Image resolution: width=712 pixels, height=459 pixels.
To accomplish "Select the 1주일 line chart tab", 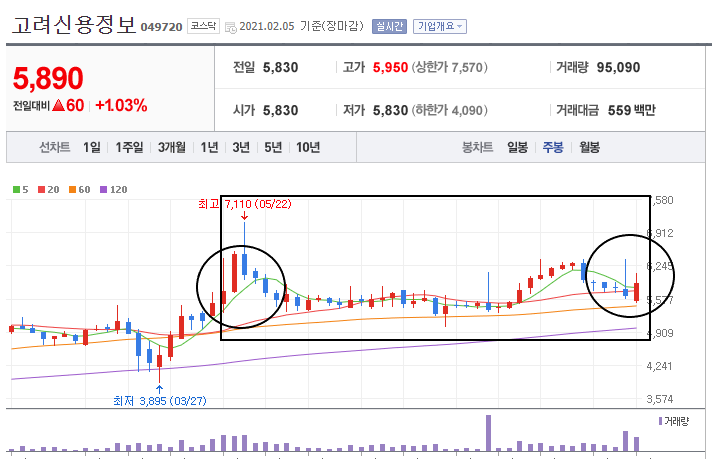I will click(129, 147).
